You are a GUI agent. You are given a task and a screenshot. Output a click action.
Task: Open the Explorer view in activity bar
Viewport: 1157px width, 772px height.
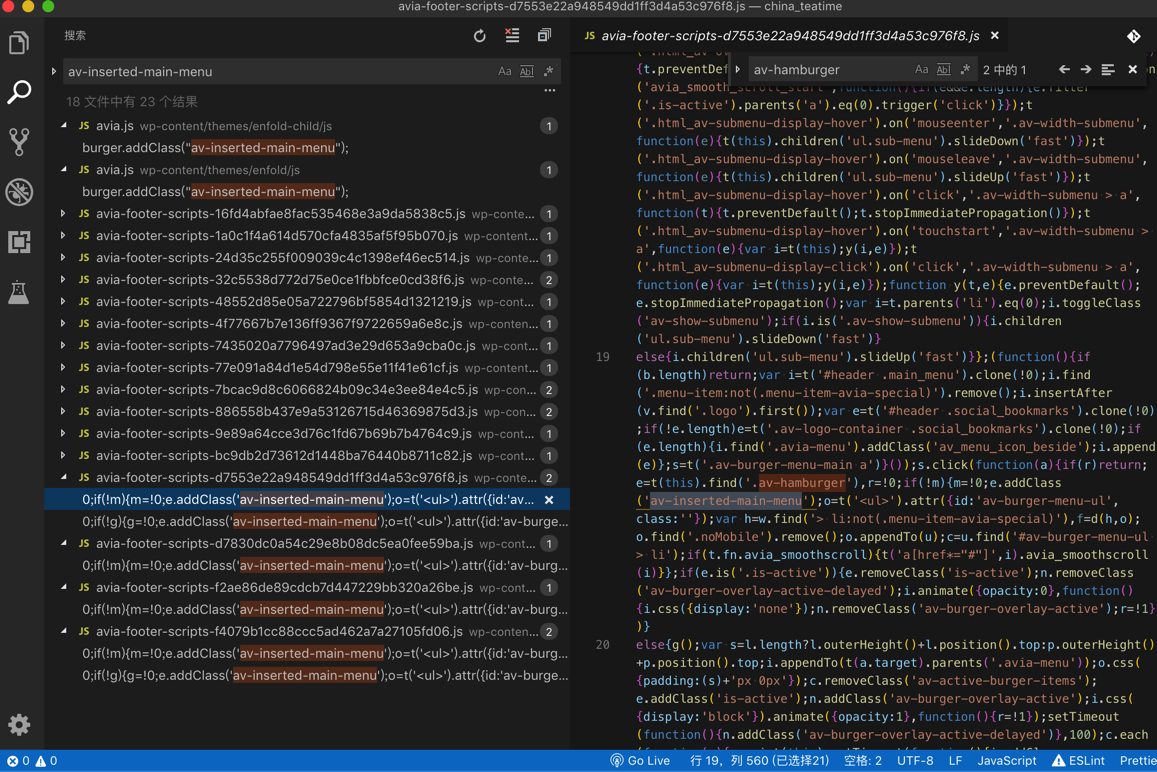point(19,43)
